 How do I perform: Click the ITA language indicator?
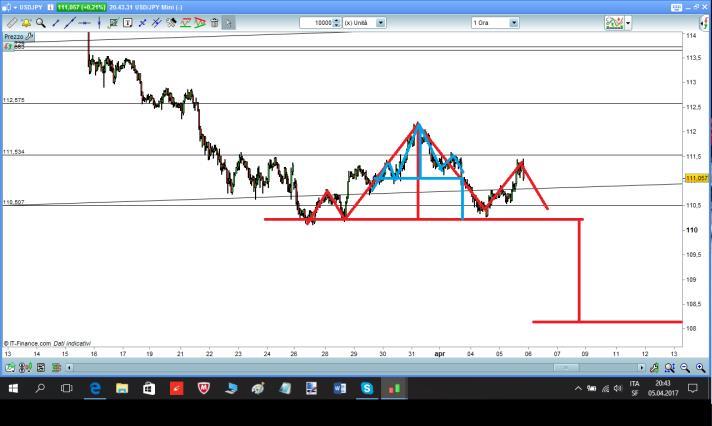pyautogui.click(x=634, y=384)
